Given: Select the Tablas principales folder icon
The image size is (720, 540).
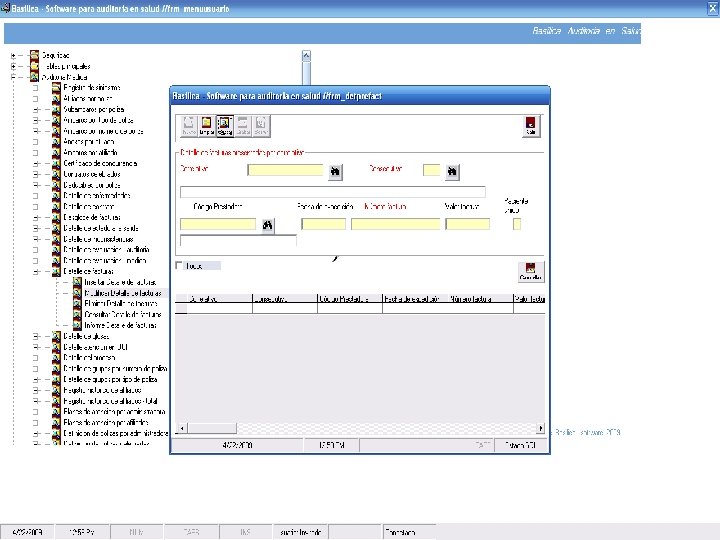Looking at the screenshot, I should [34, 66].
